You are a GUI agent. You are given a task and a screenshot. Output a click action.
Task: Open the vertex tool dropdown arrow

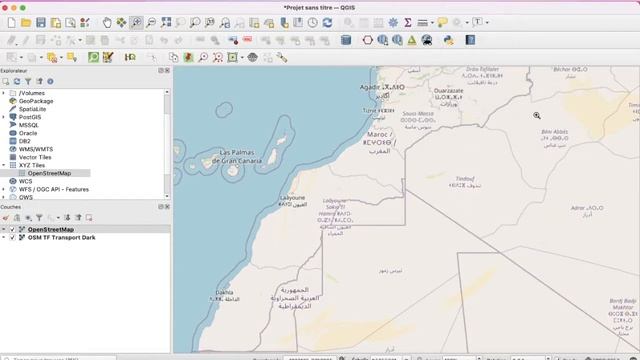(x=80, y=40)
